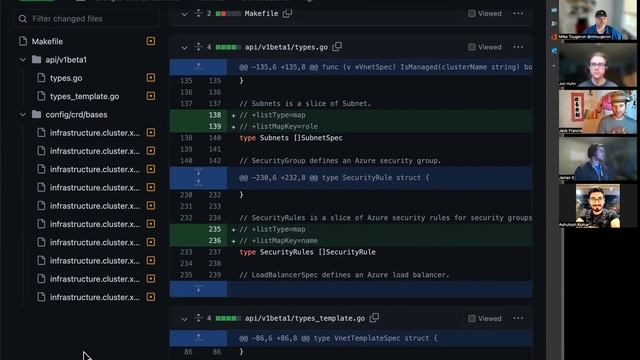
Task: Select the James video thumbnail
Action: [598, 158]
